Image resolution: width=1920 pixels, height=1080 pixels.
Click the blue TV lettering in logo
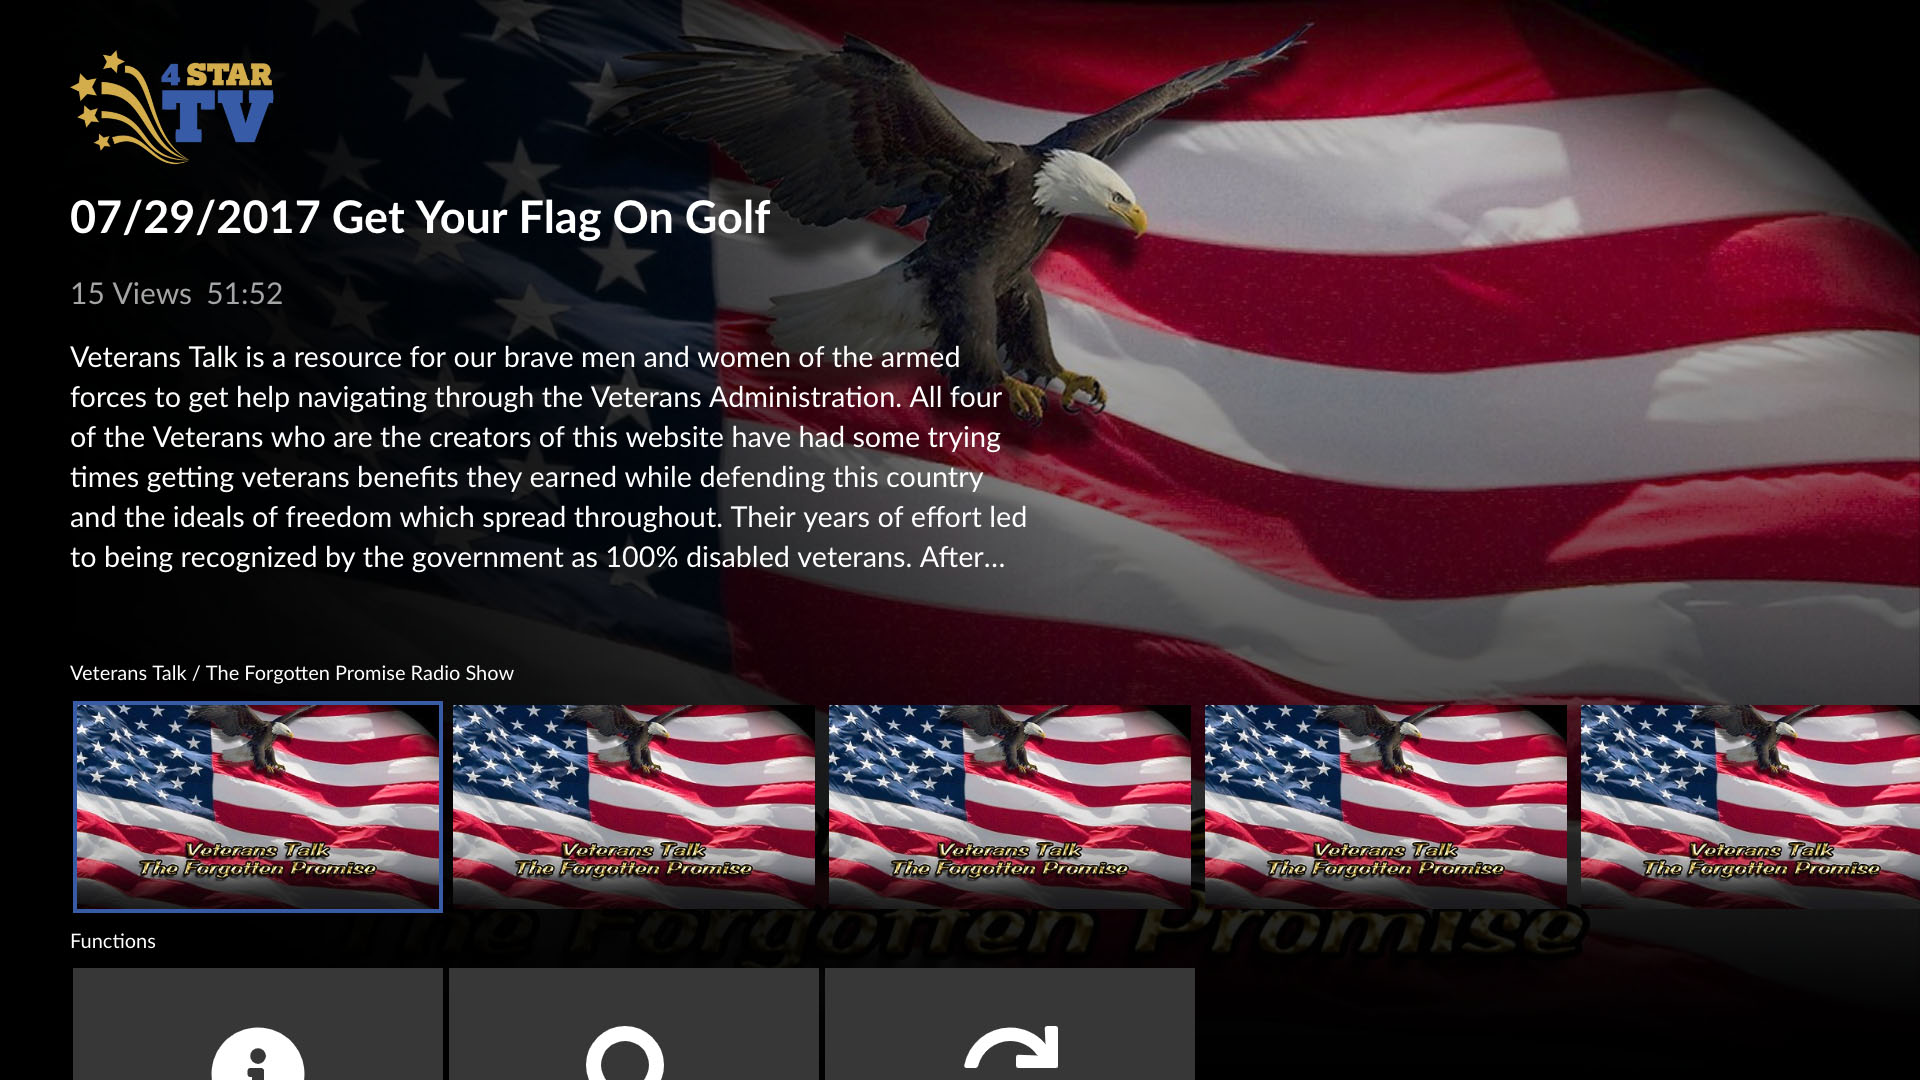point(218,117)
